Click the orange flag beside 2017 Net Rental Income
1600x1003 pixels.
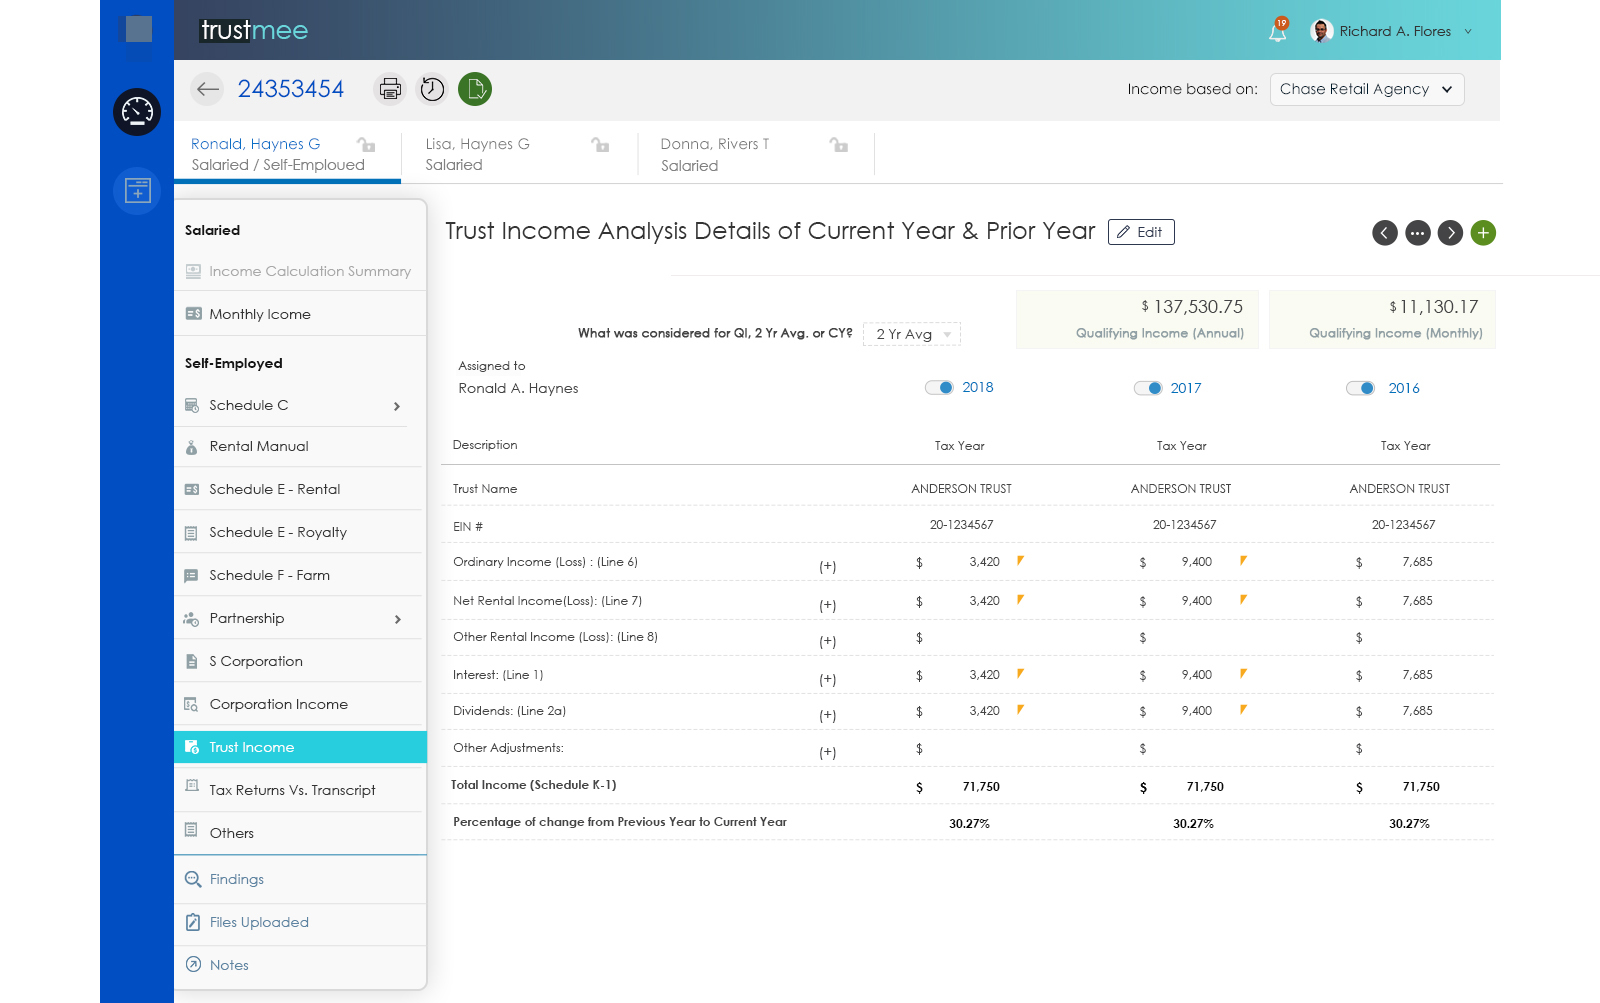coord(1243,600)
